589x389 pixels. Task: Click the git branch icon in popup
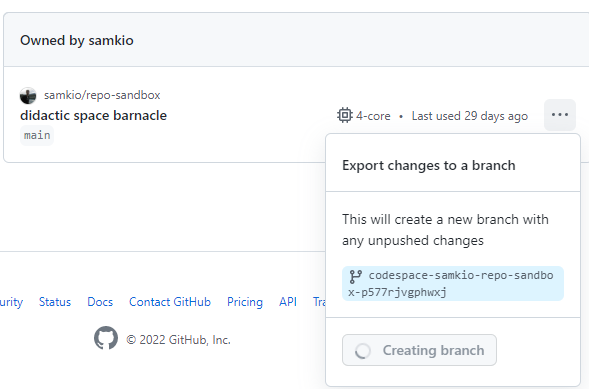click(355, 276)
